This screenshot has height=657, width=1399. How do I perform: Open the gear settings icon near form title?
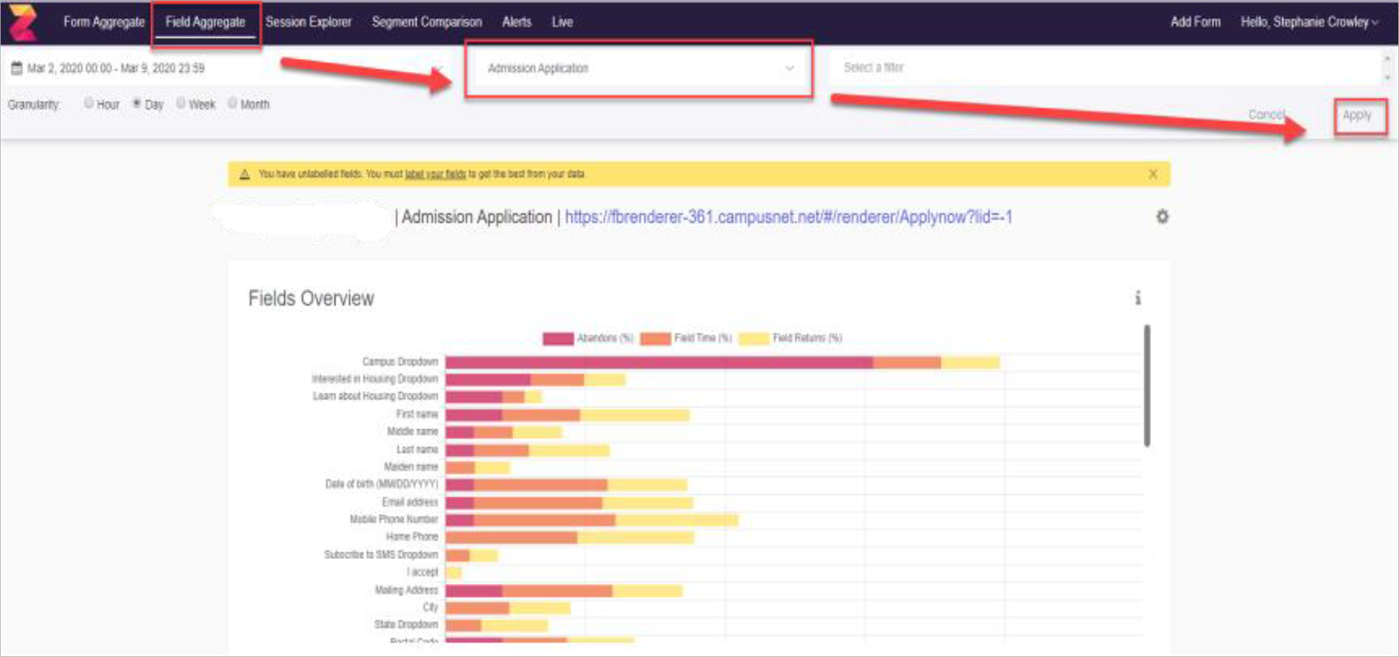click(x=1162, y=217)
